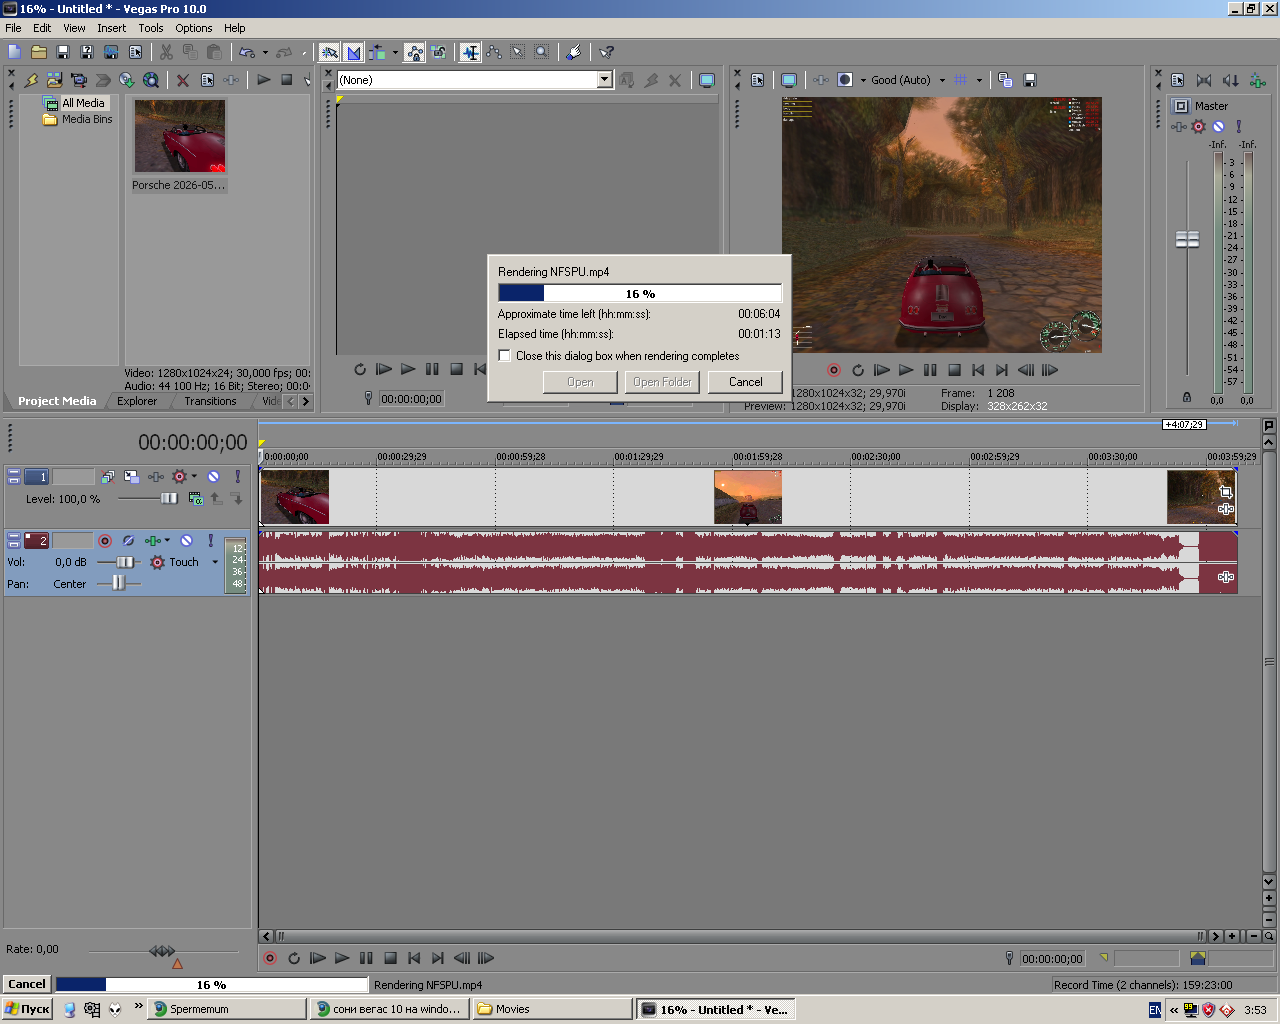Viewport: 1280px width, 1024px height.
Task: Create a new project from the toolbar
Action: point(14,52)
